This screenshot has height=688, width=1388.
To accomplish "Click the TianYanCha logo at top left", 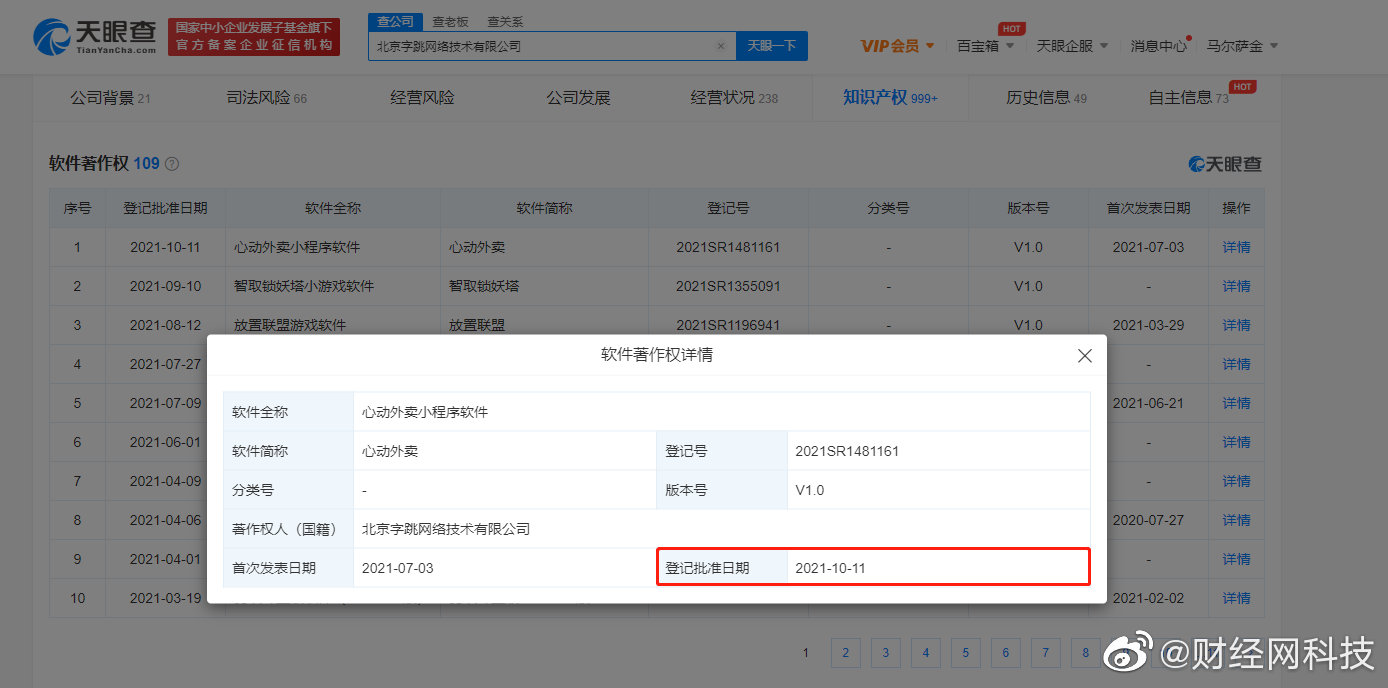I will point(95,38).
